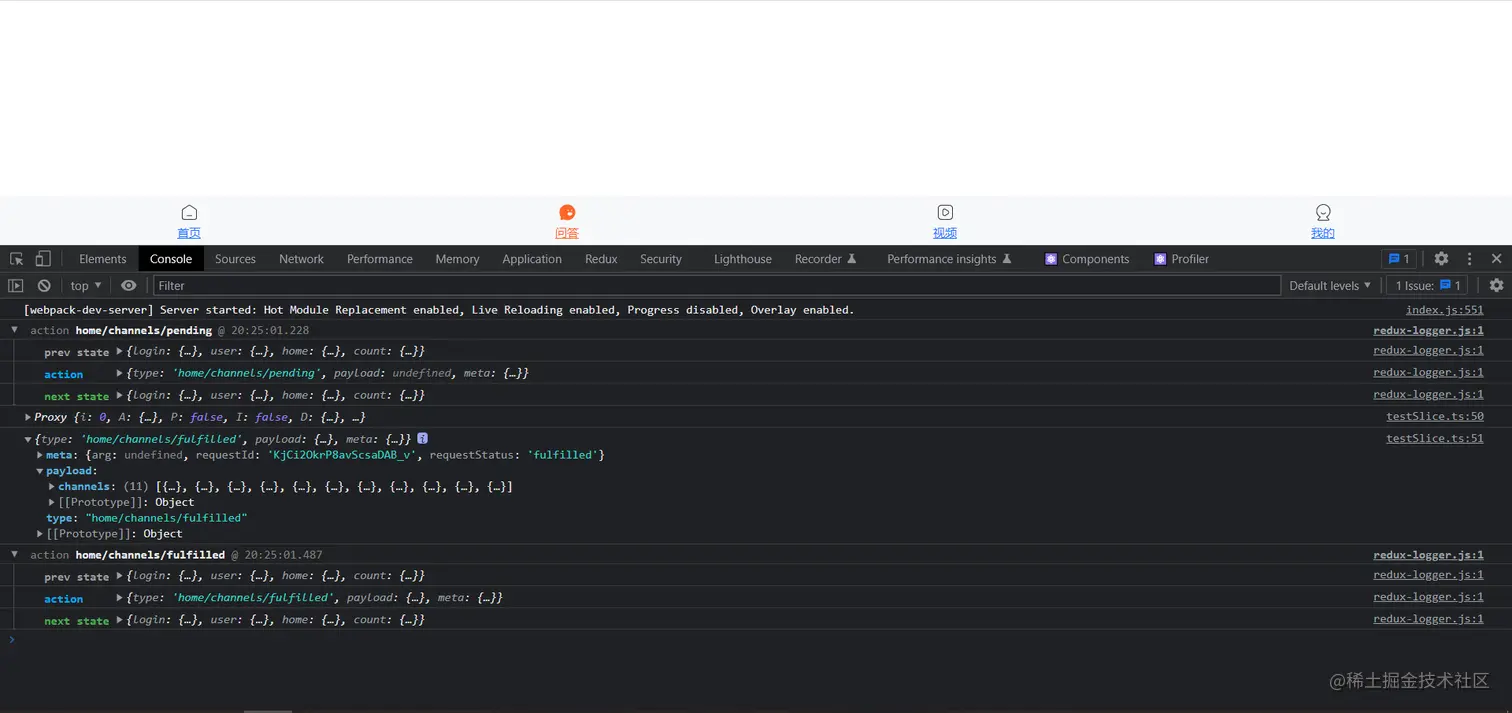Open the React Profiler tab
This screenshot has height=713, width=1512.
(1181, 259)
